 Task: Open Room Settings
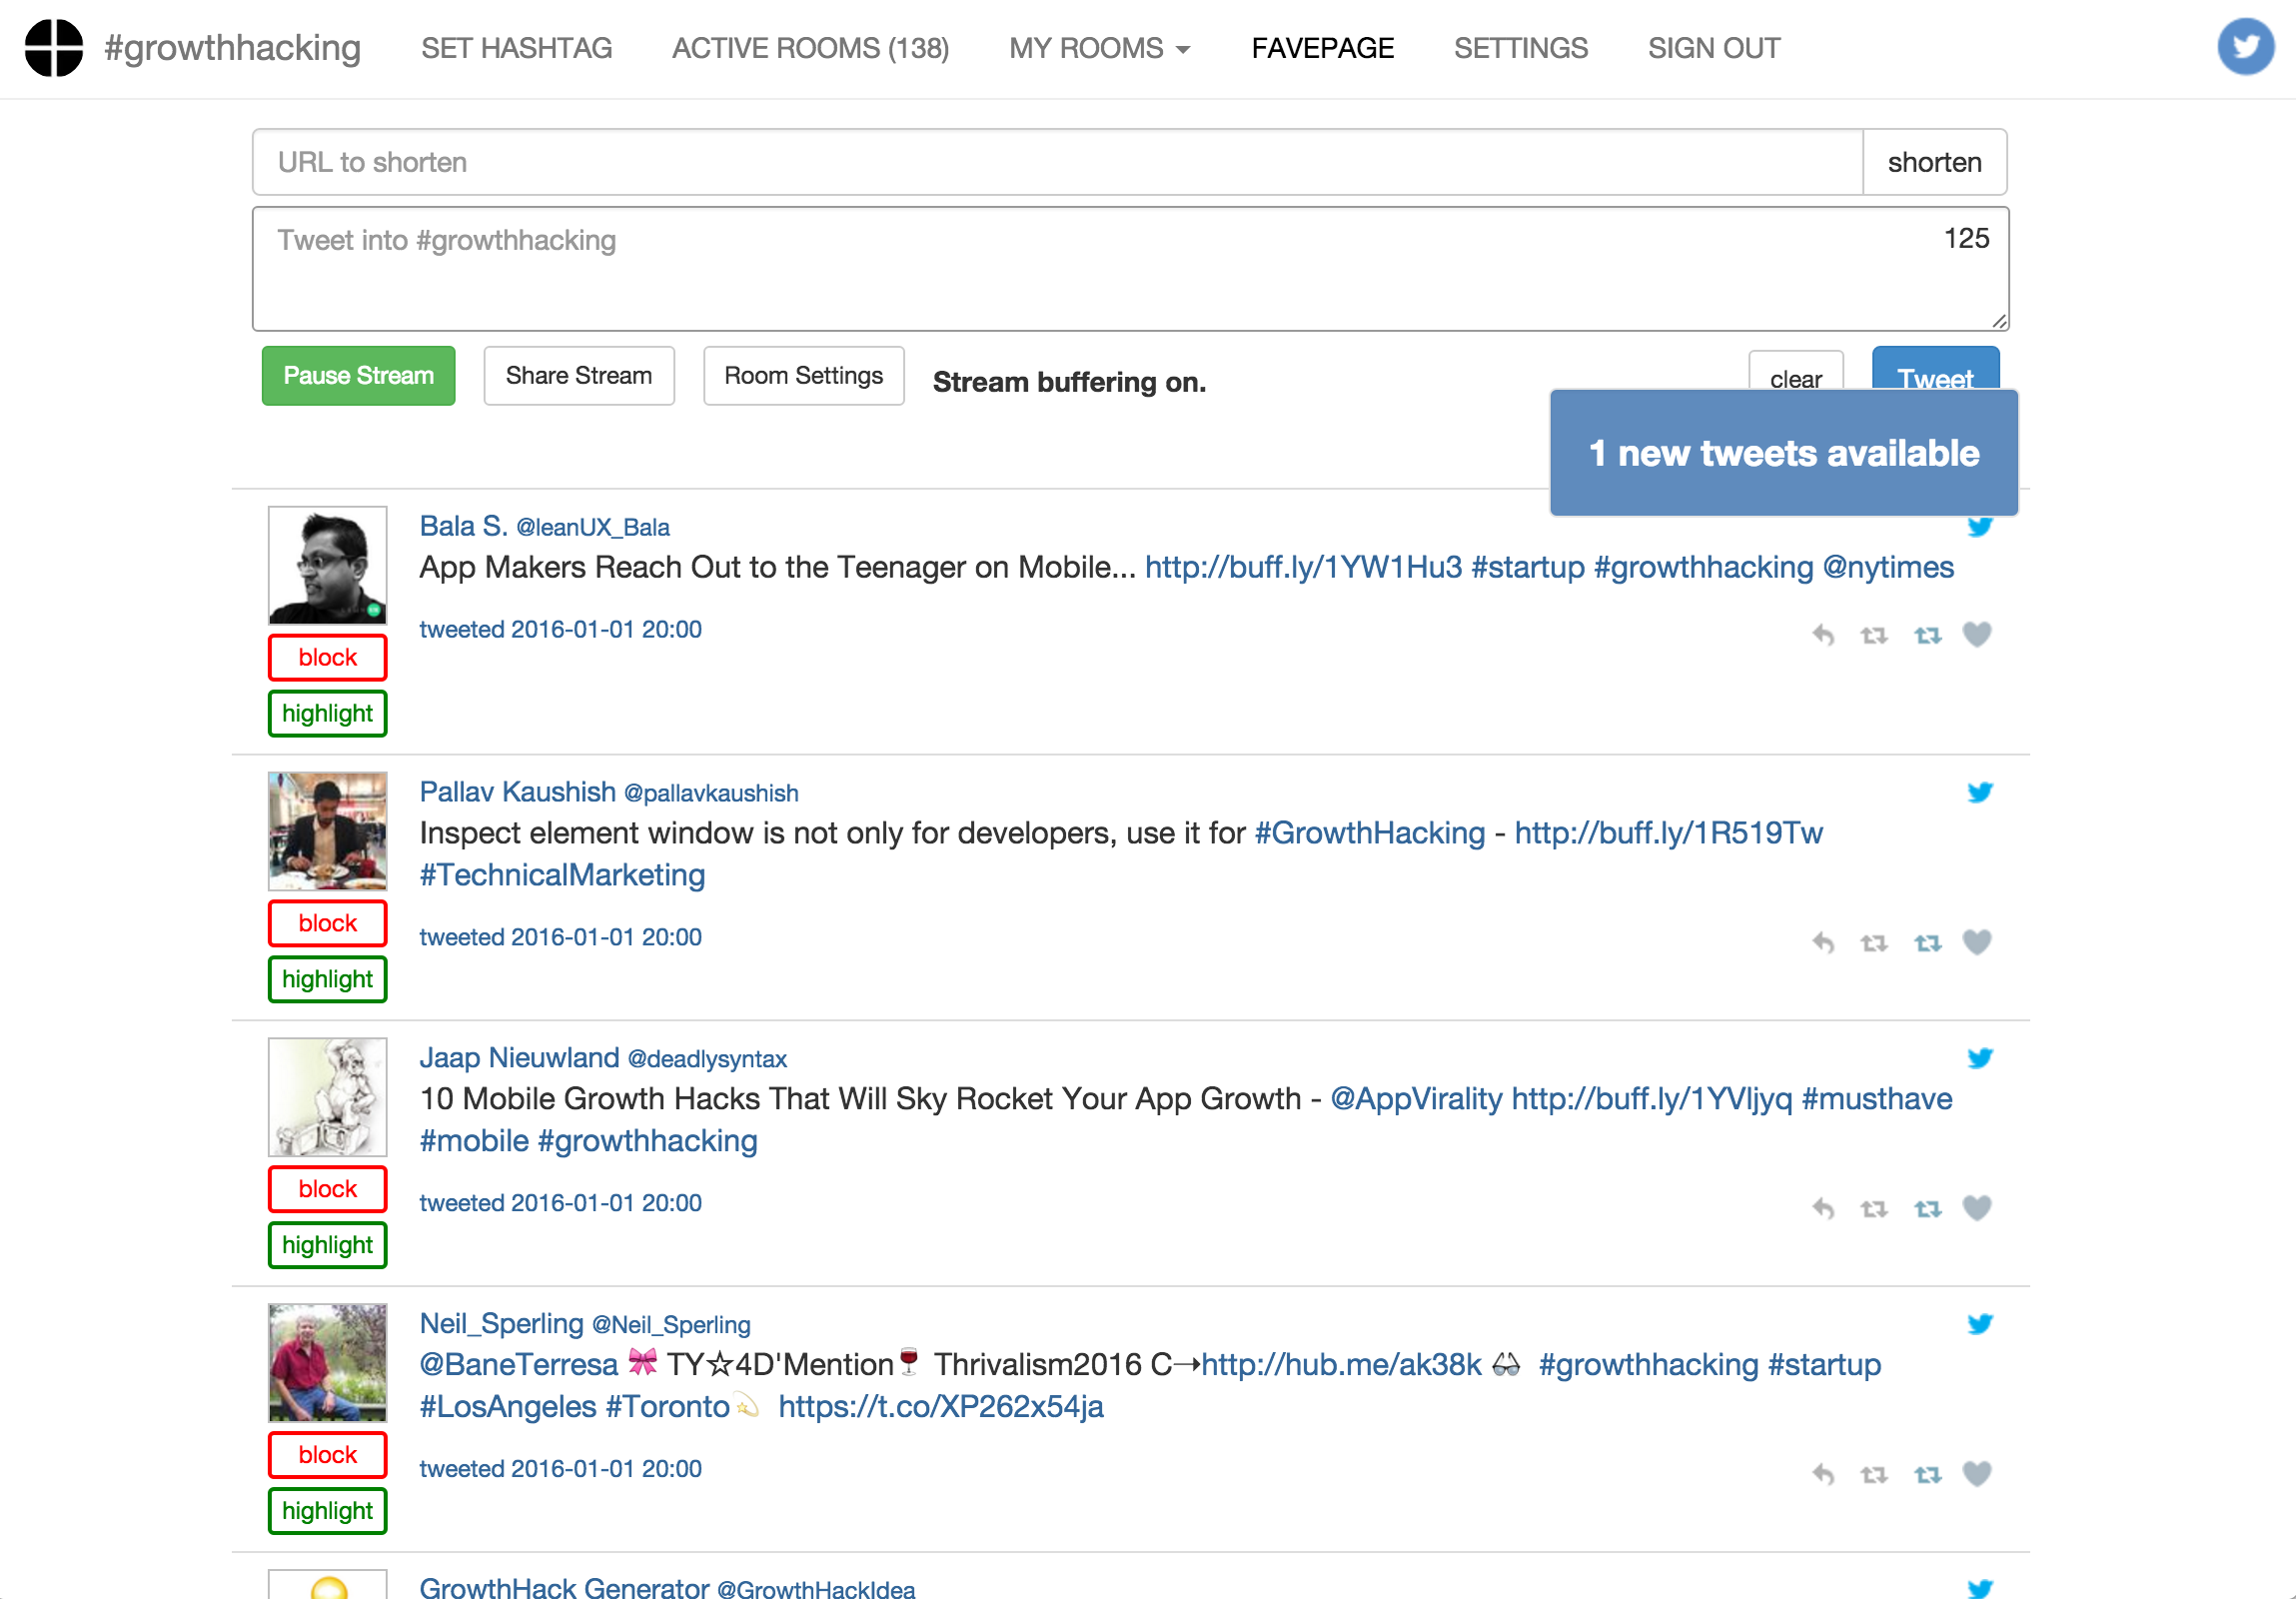point(803,375)
